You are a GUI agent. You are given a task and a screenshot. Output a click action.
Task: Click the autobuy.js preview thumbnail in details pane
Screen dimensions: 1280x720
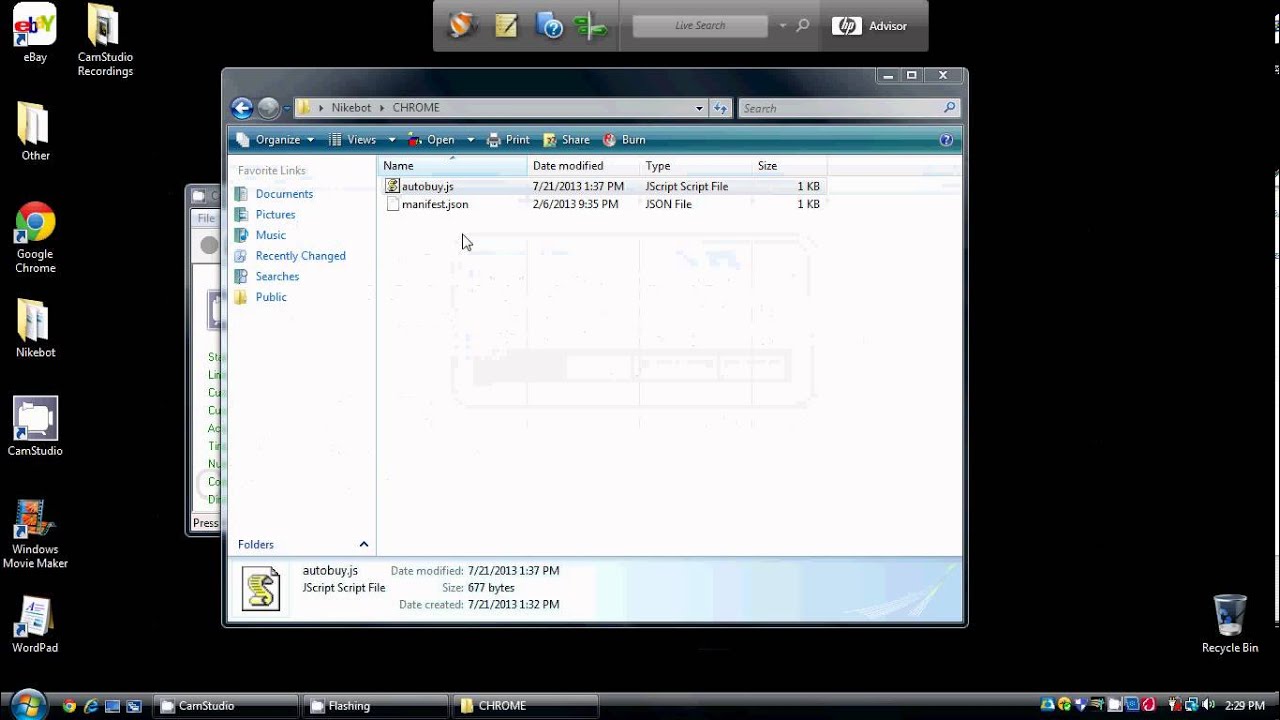pos(261,589)
